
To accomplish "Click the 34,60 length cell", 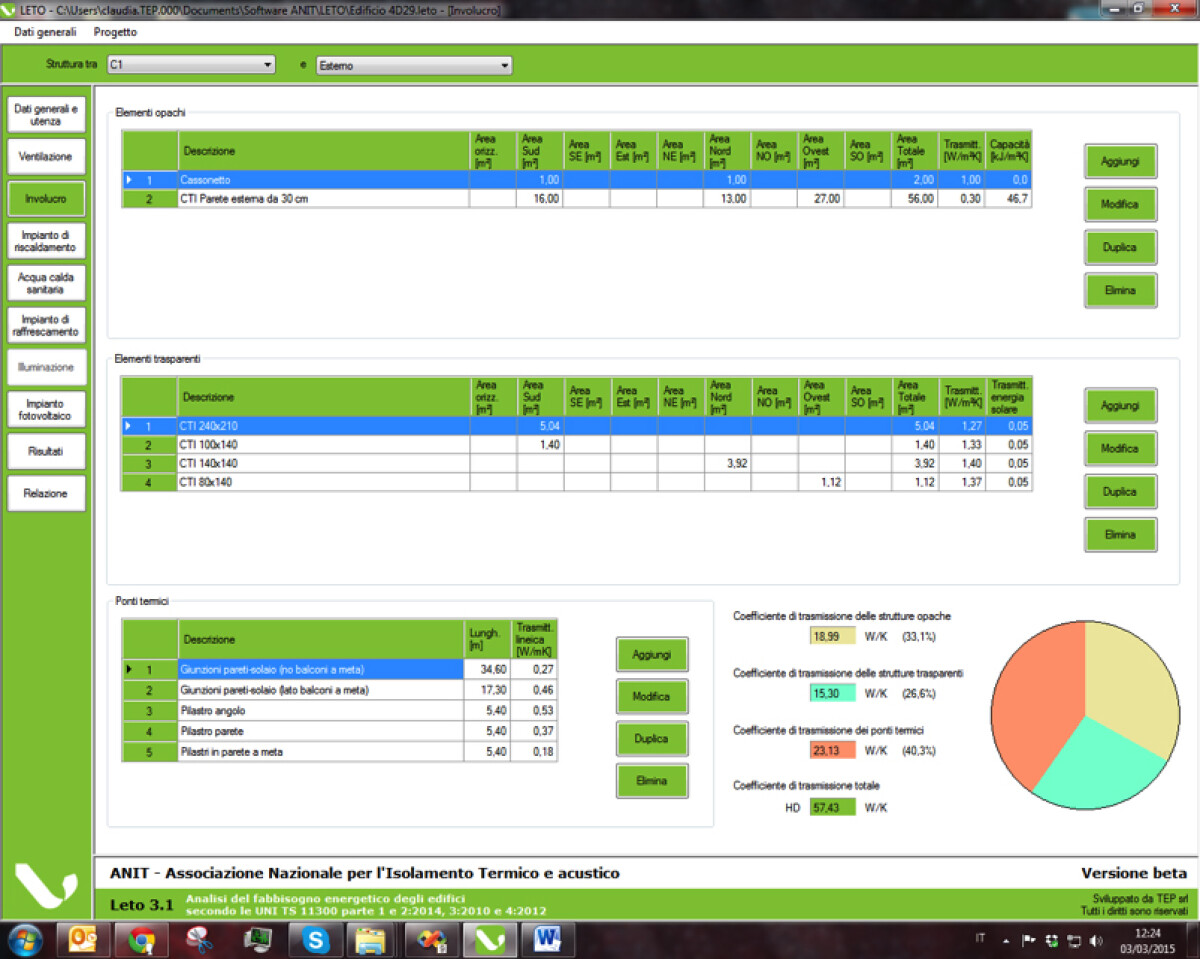I will point(487,669).
